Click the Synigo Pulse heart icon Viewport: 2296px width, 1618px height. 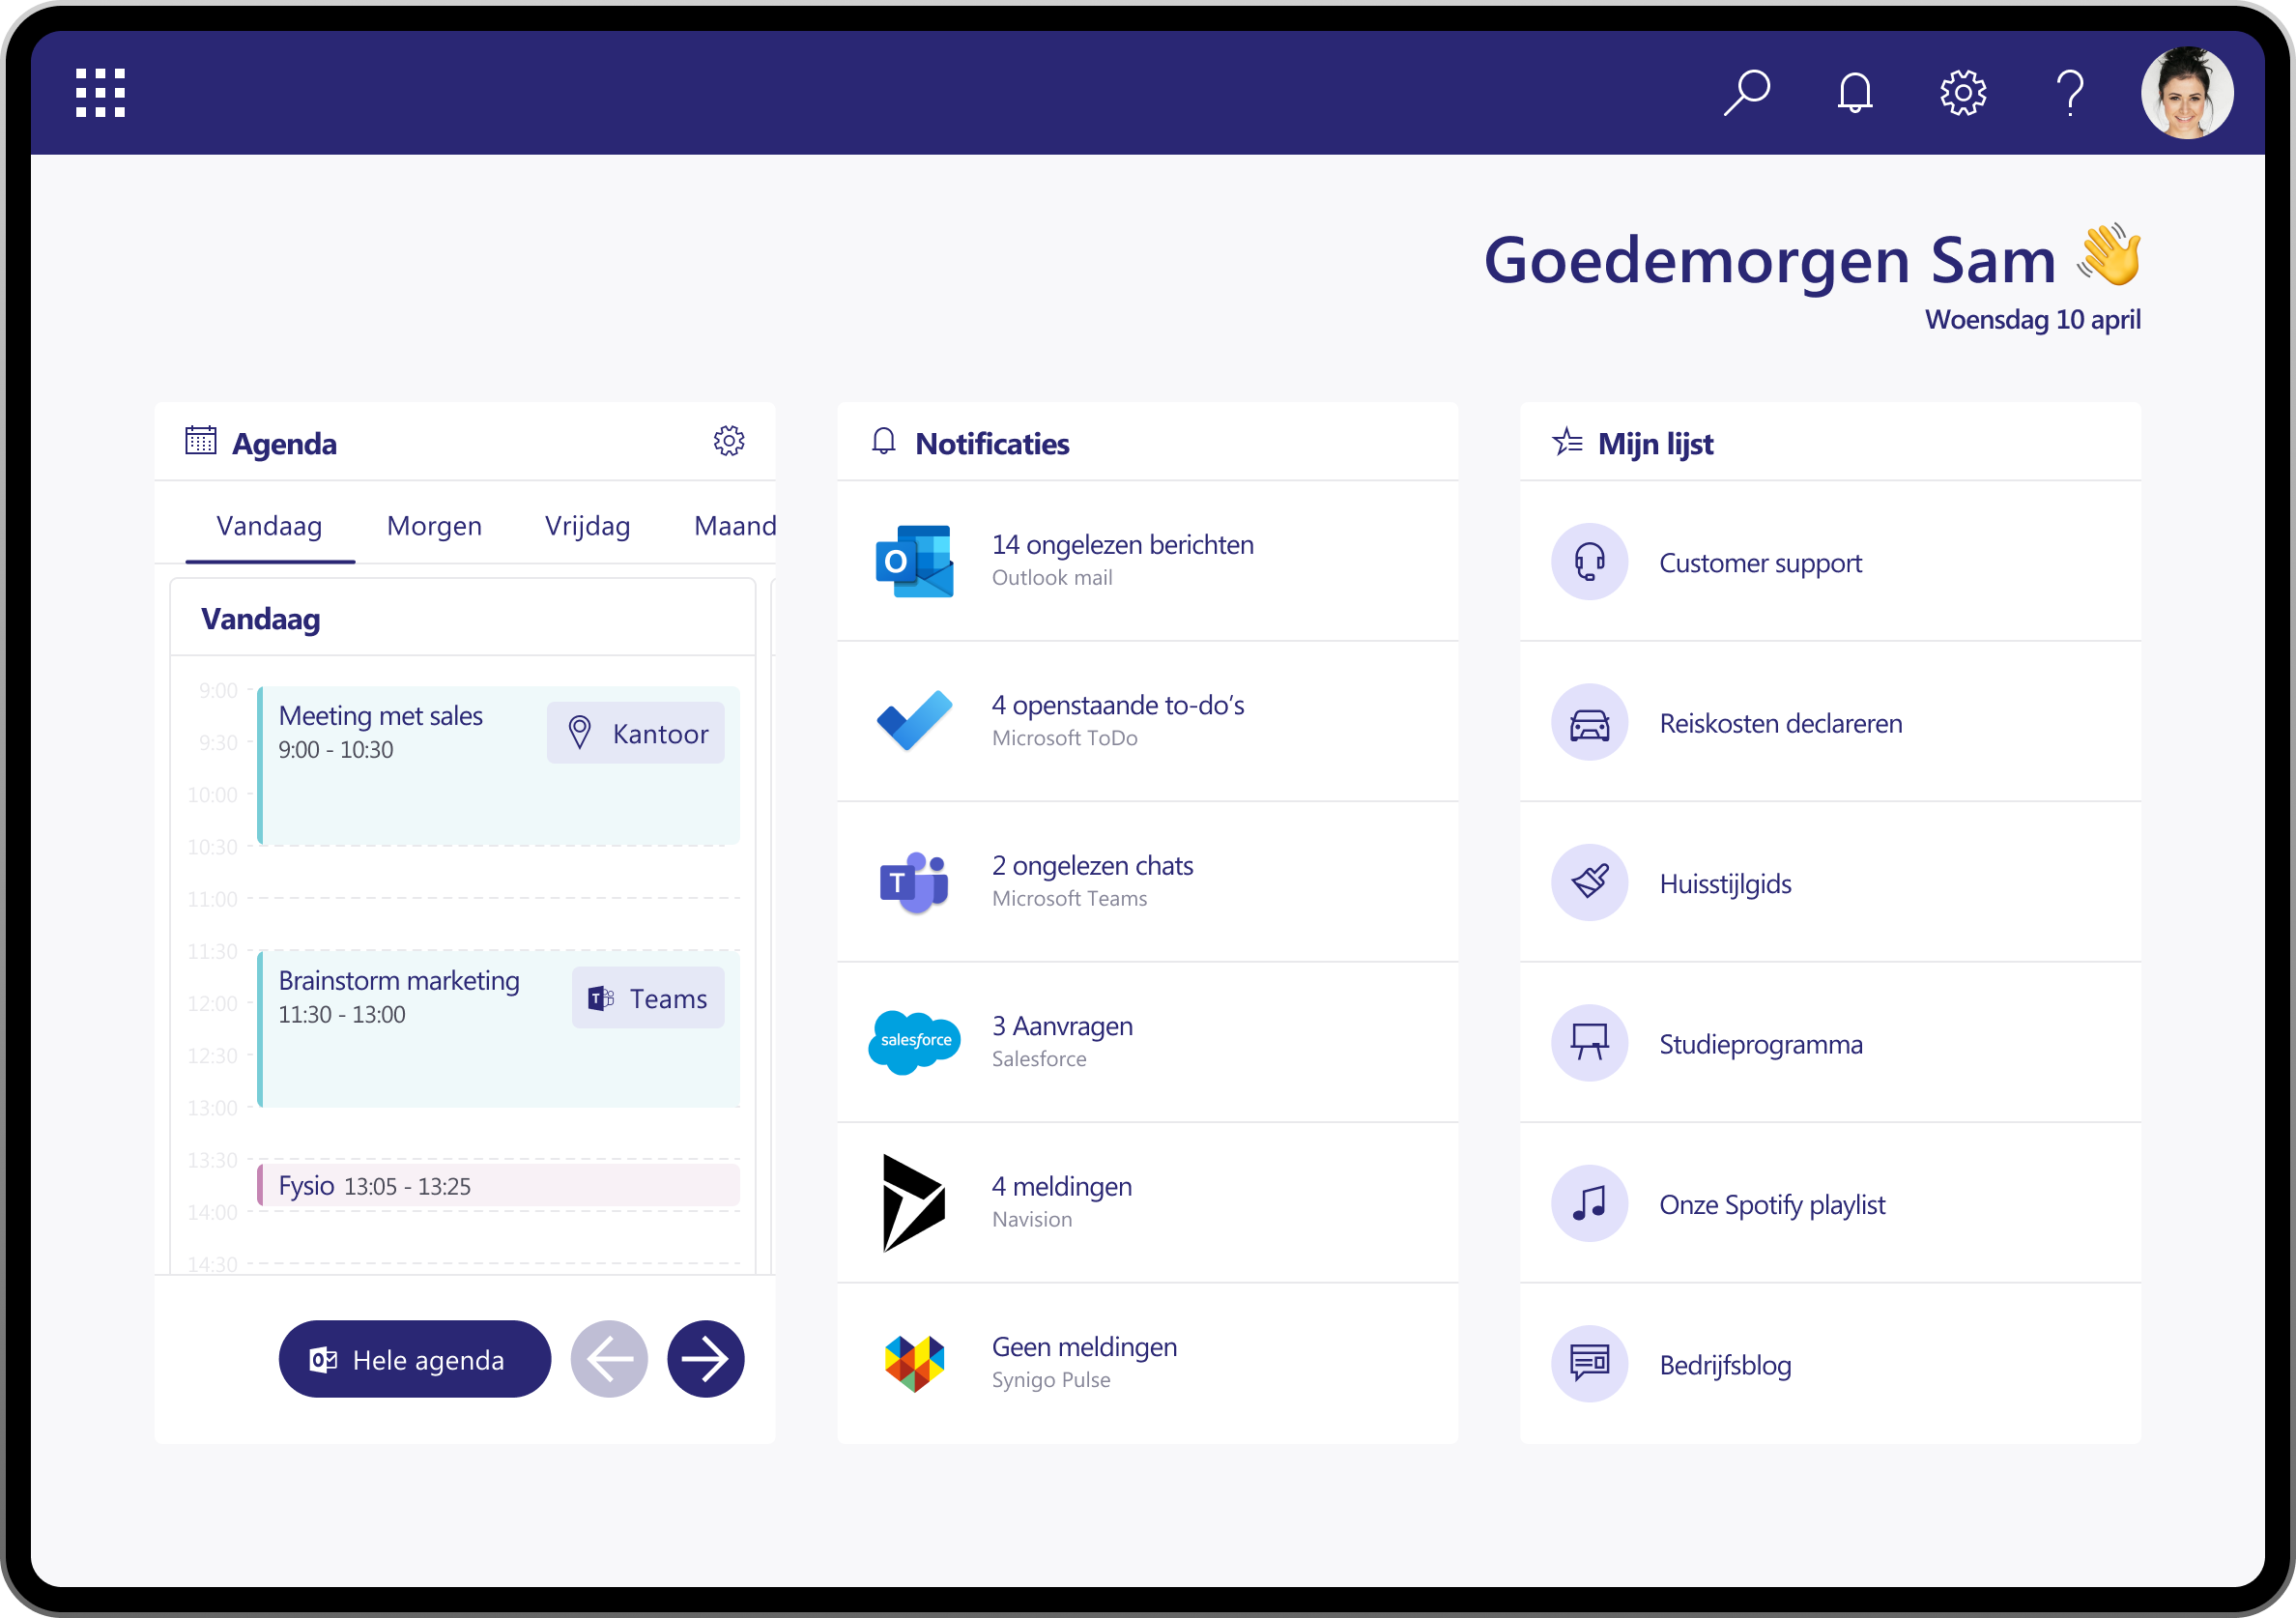[x=914, y=1364]
